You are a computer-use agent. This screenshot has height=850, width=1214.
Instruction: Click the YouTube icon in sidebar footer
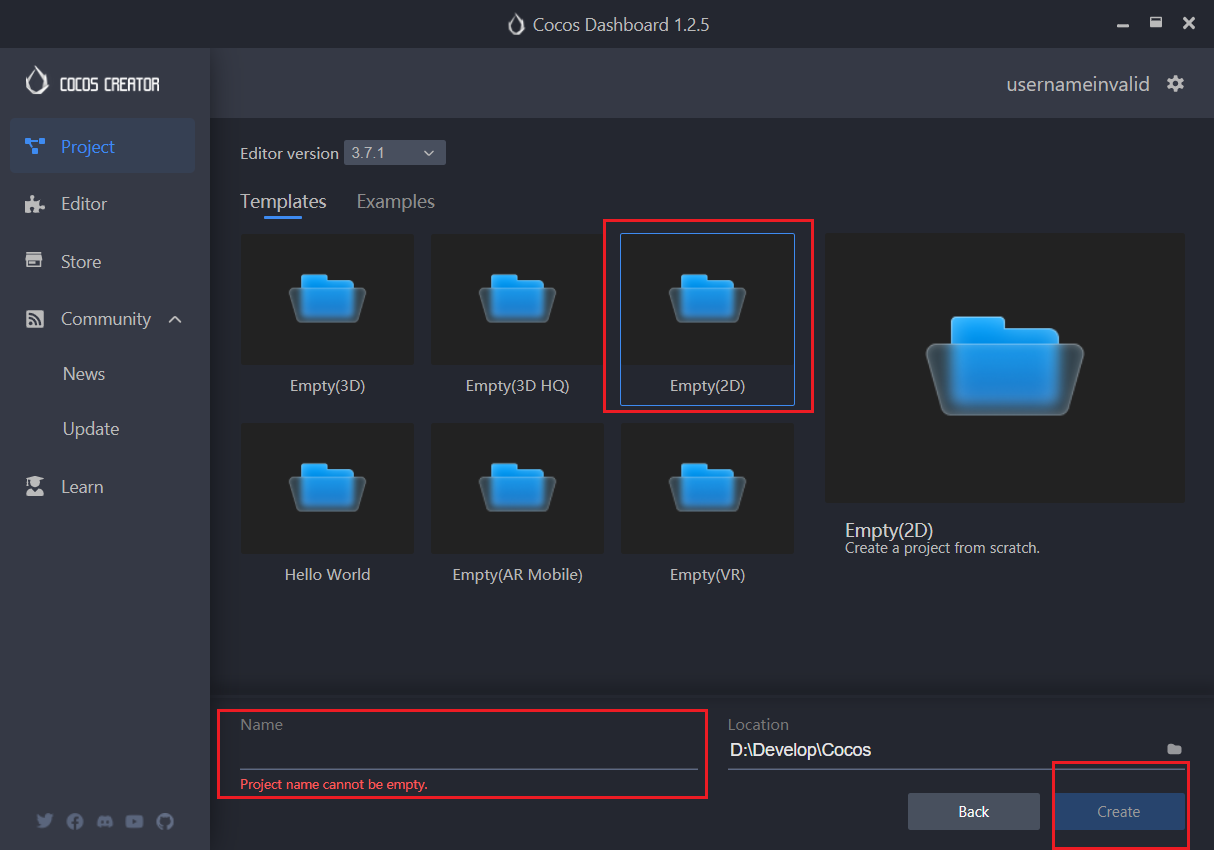135,821
